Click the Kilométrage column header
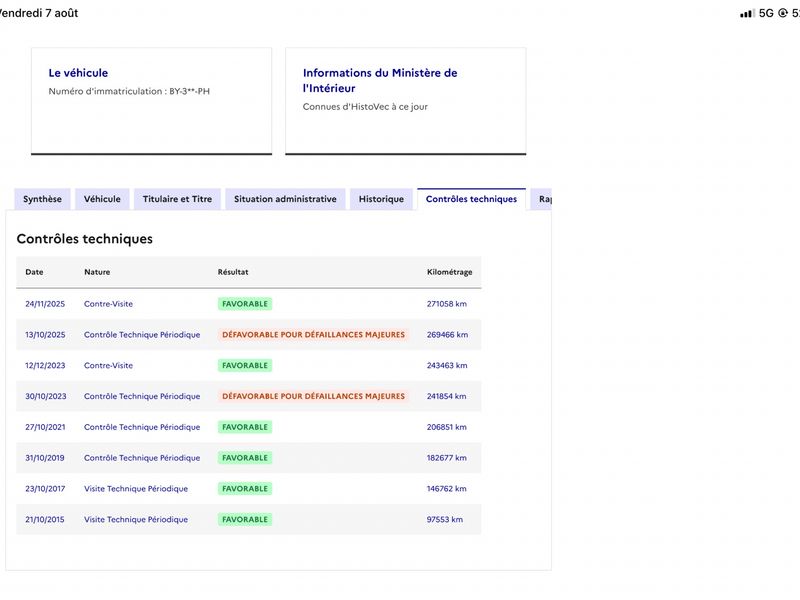This screenshot has height=600, width=800. (x=449, y=272)
